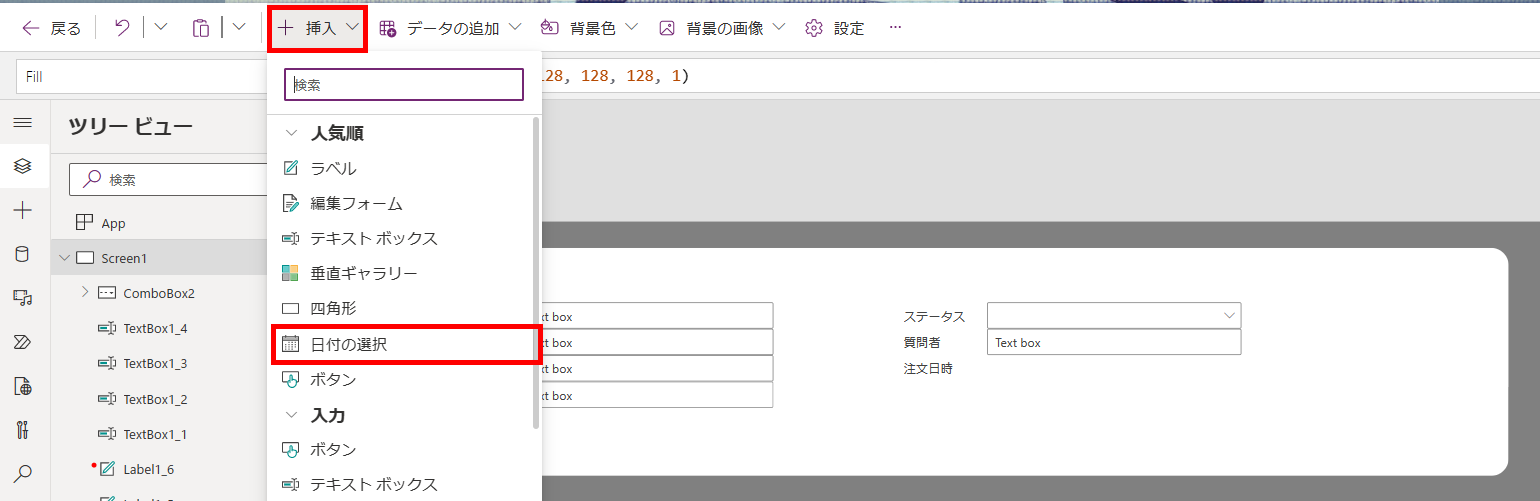Open the データの追加 menu
The image size is (1540, 501).
[x=450, y=28]
